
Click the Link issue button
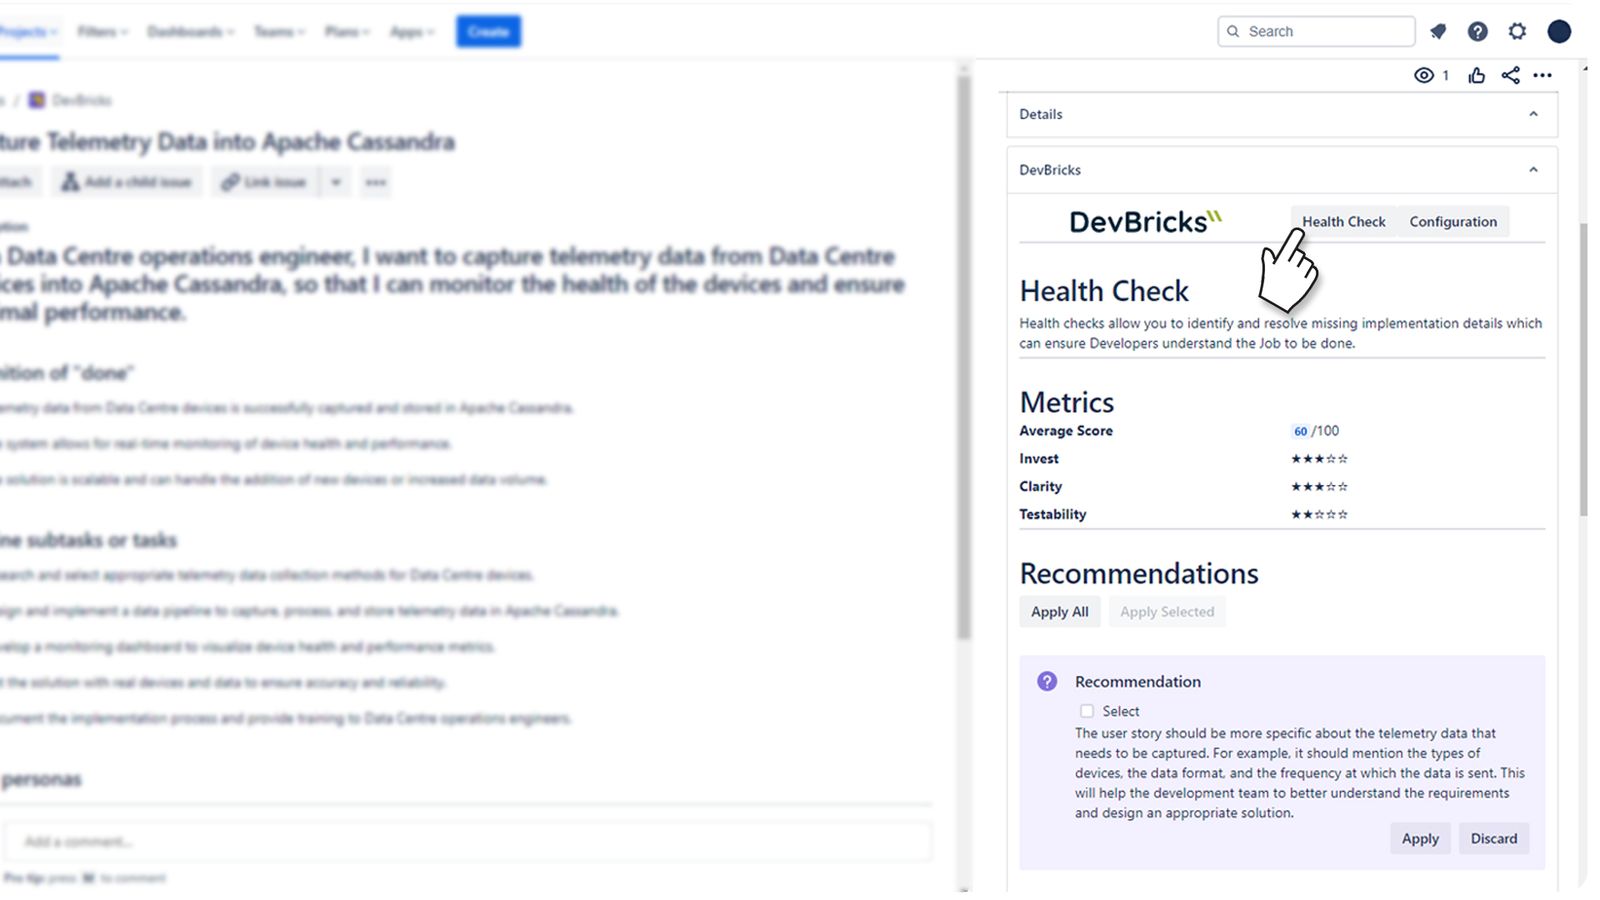click(265, 182)
